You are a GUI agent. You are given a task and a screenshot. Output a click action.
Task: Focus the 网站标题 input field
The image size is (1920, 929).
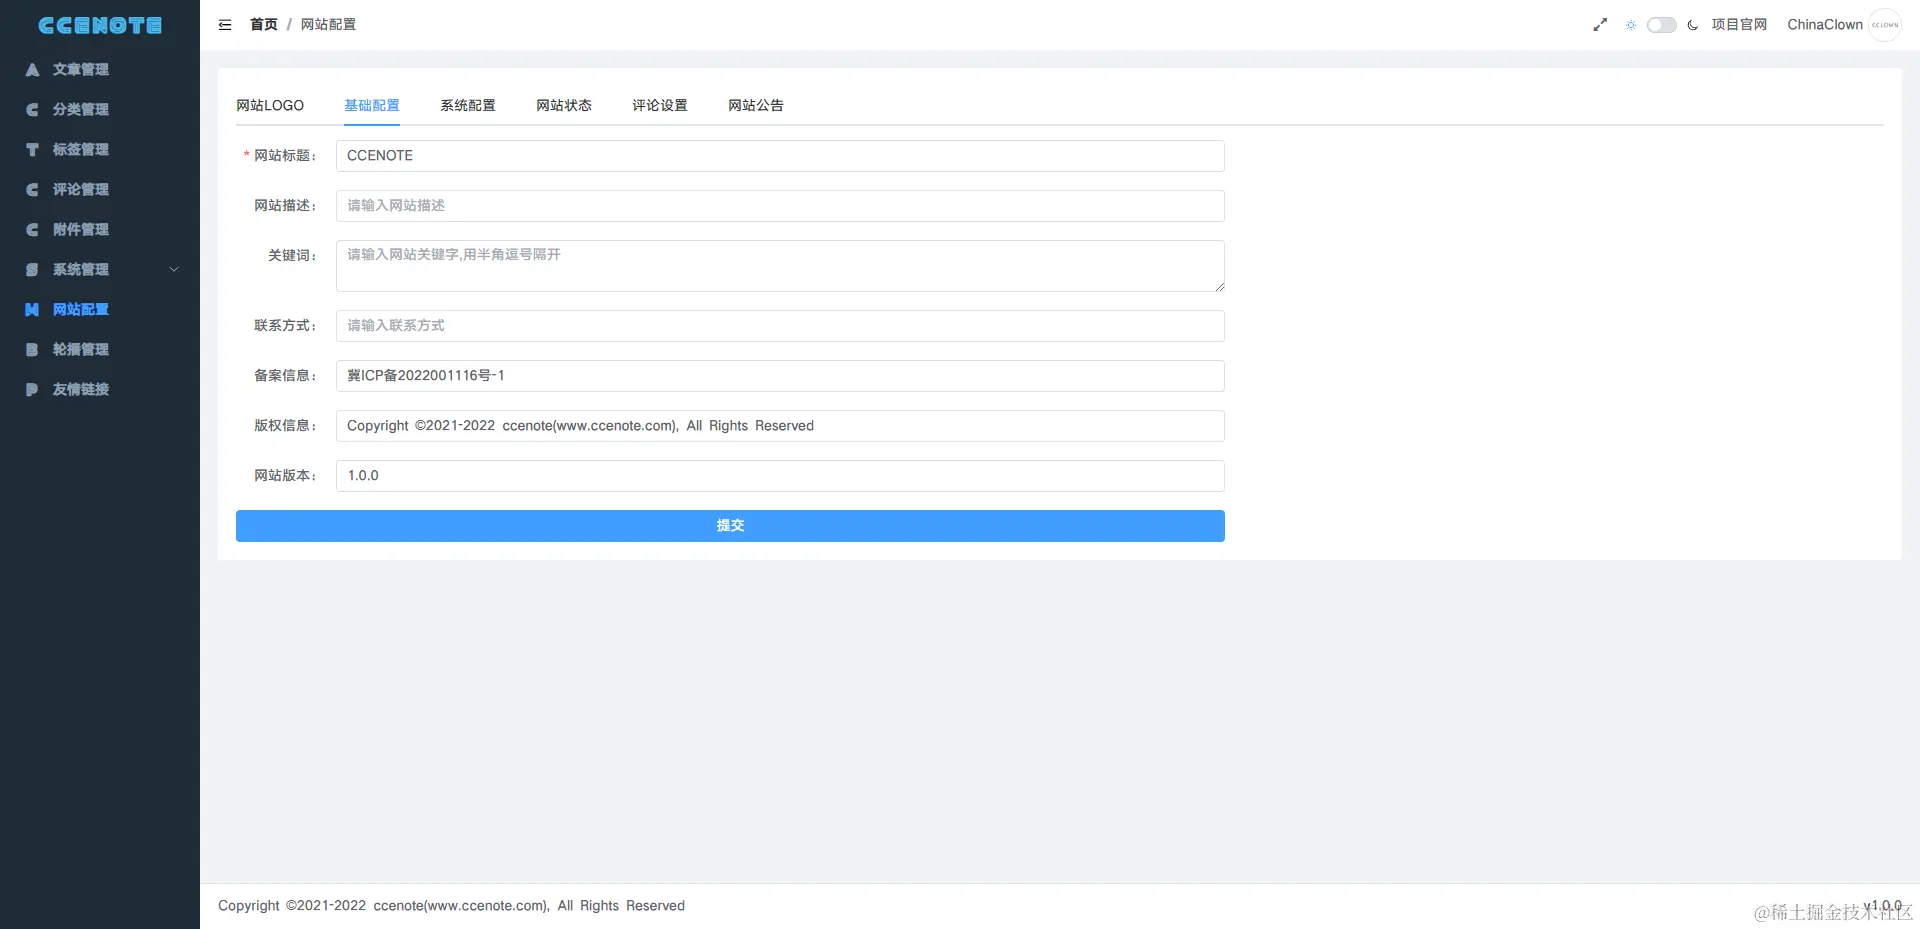coord(780,156)
